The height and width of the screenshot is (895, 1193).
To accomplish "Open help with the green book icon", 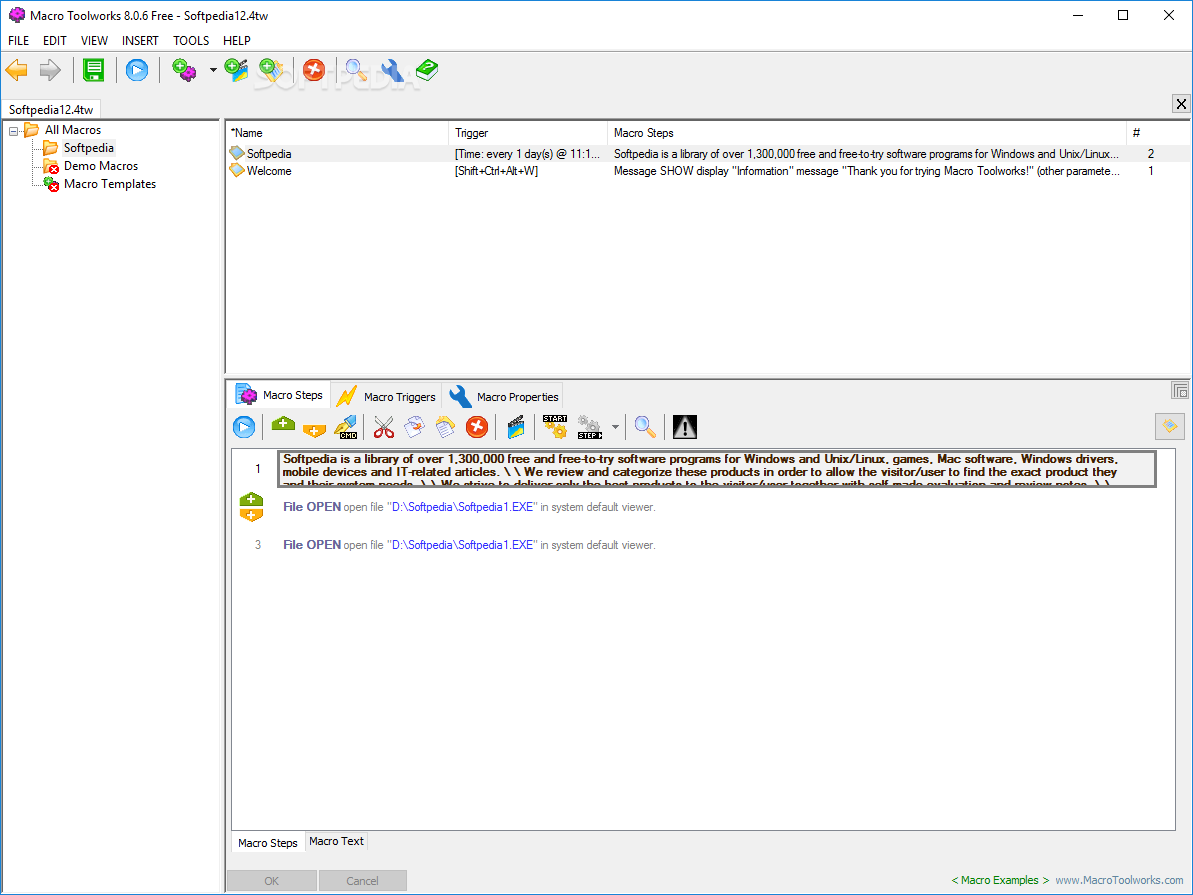I will 427,70.
